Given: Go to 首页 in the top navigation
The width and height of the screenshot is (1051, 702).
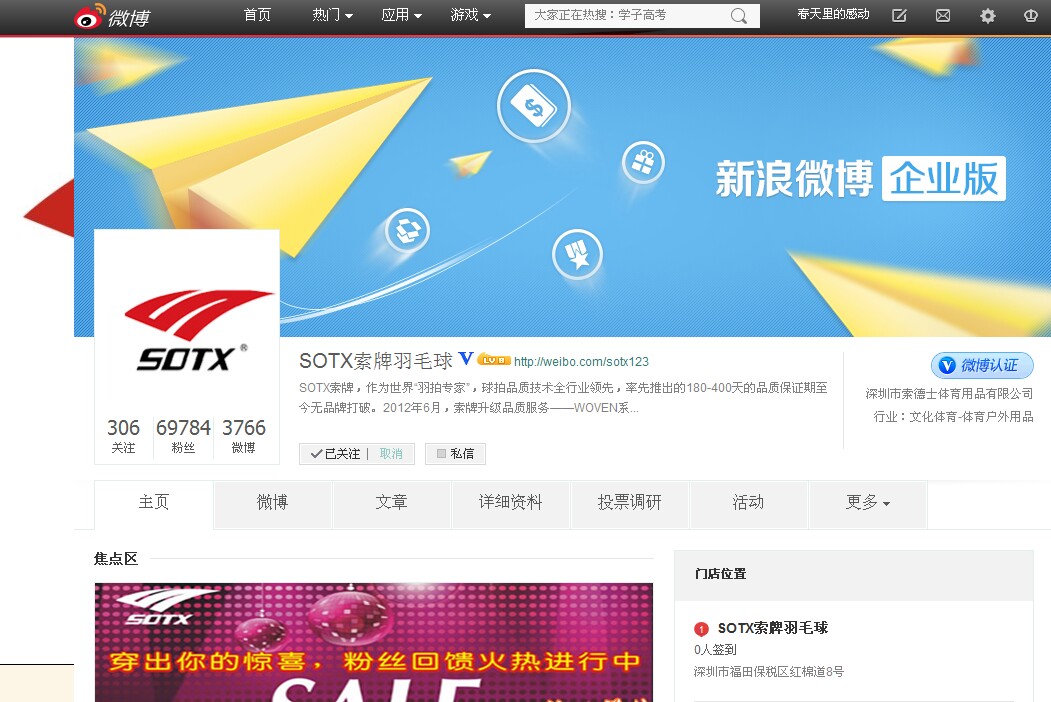Looking at the screenshot, I should click(257, 15).
